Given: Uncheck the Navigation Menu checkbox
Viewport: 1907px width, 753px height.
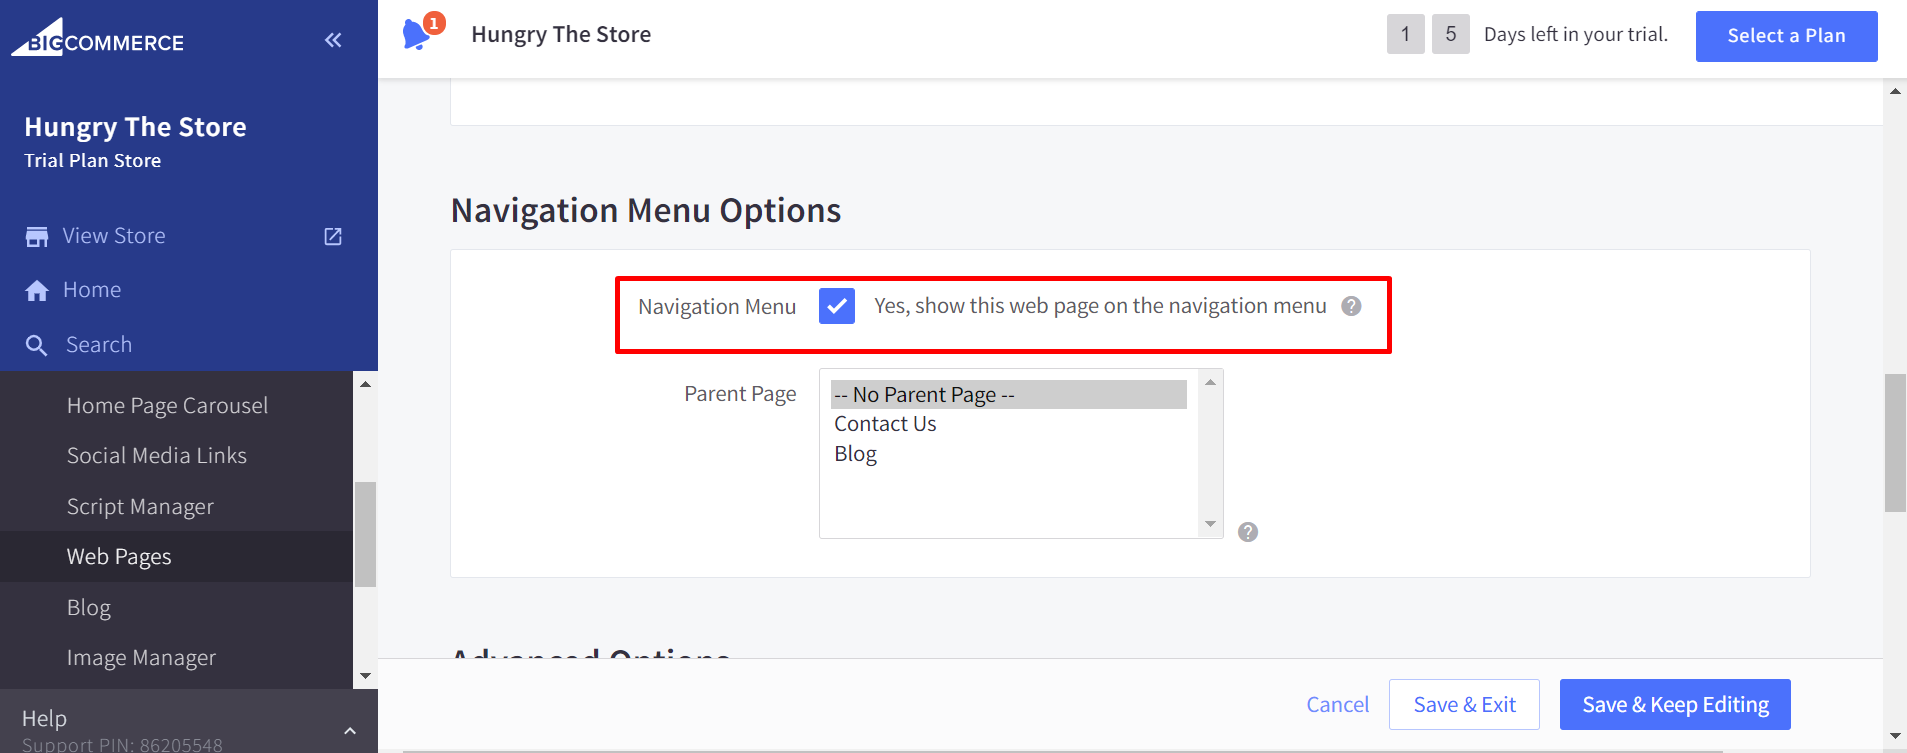Looking at the screenshot, I should click(x=836, y=306).
